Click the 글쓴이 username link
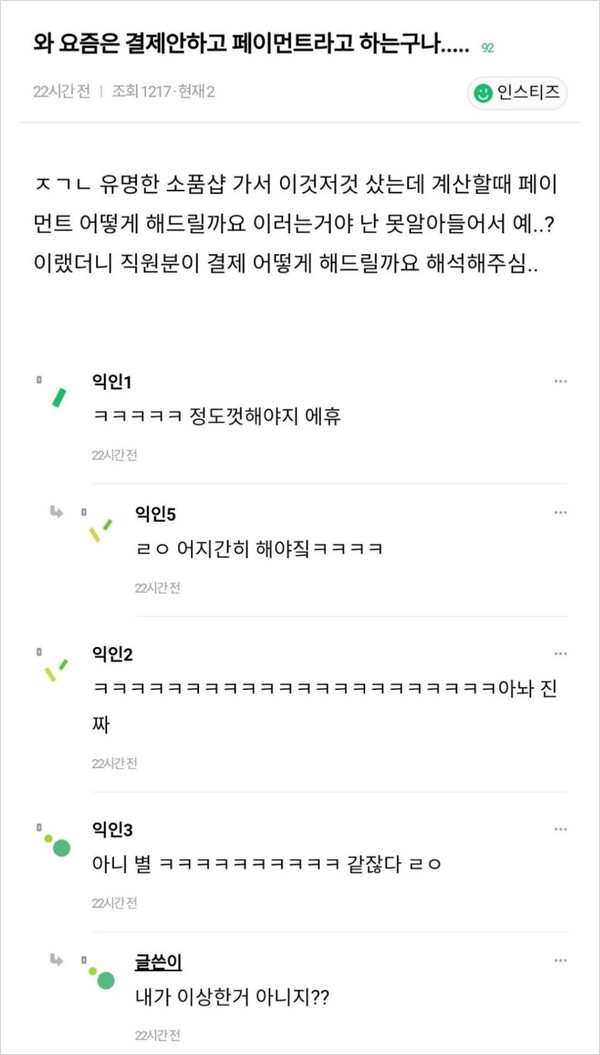 click(158, 963)
